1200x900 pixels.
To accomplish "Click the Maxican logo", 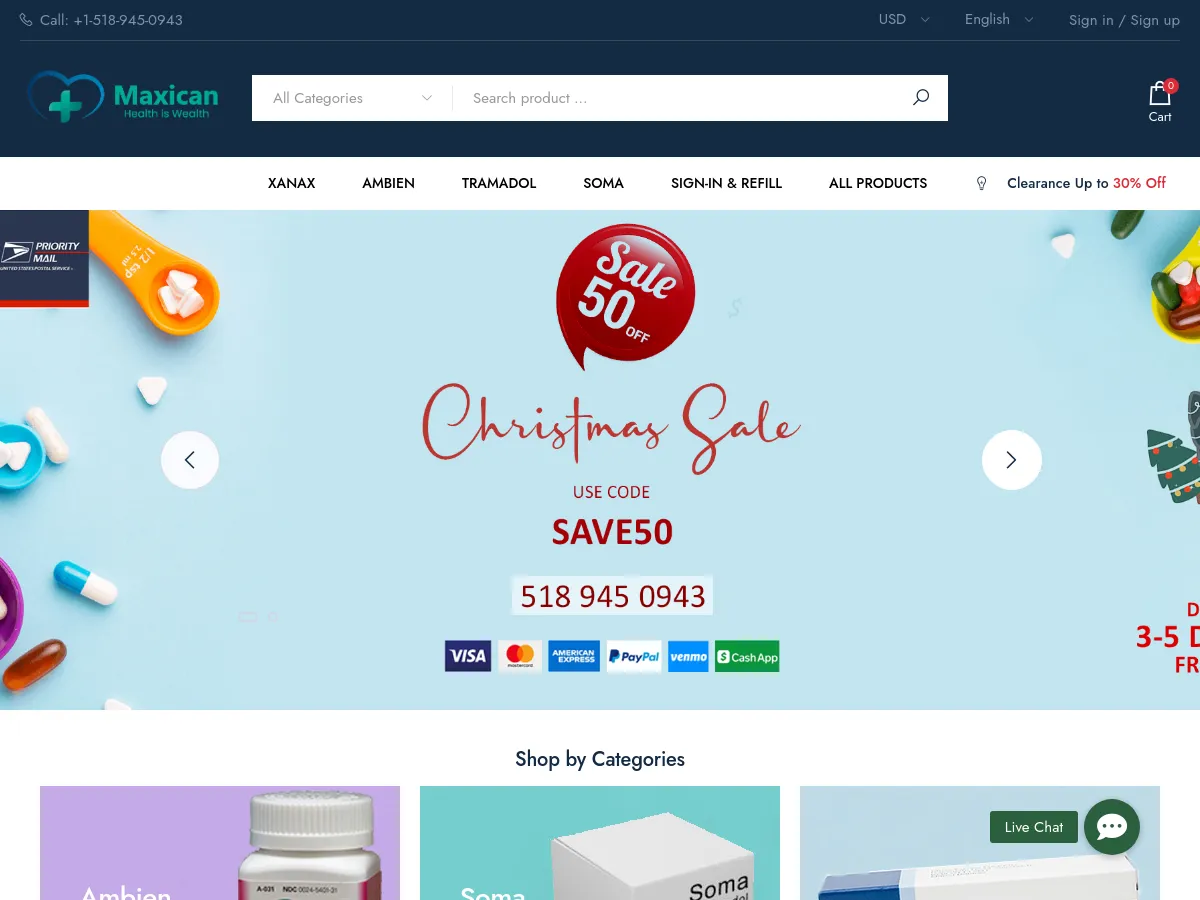I will 122,97.
